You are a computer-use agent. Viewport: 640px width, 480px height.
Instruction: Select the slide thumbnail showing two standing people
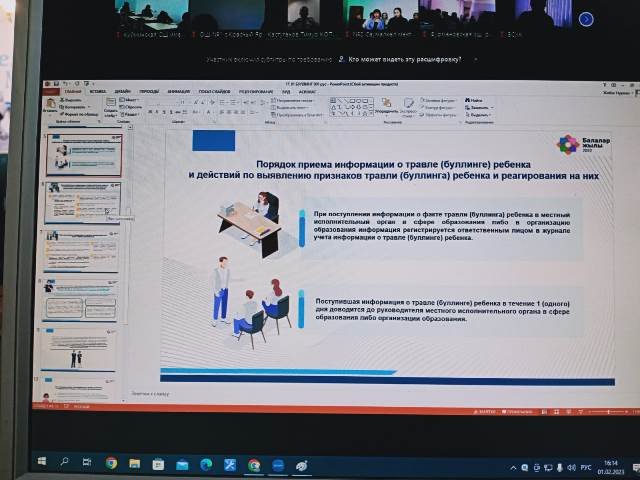[x=78, y=350]
